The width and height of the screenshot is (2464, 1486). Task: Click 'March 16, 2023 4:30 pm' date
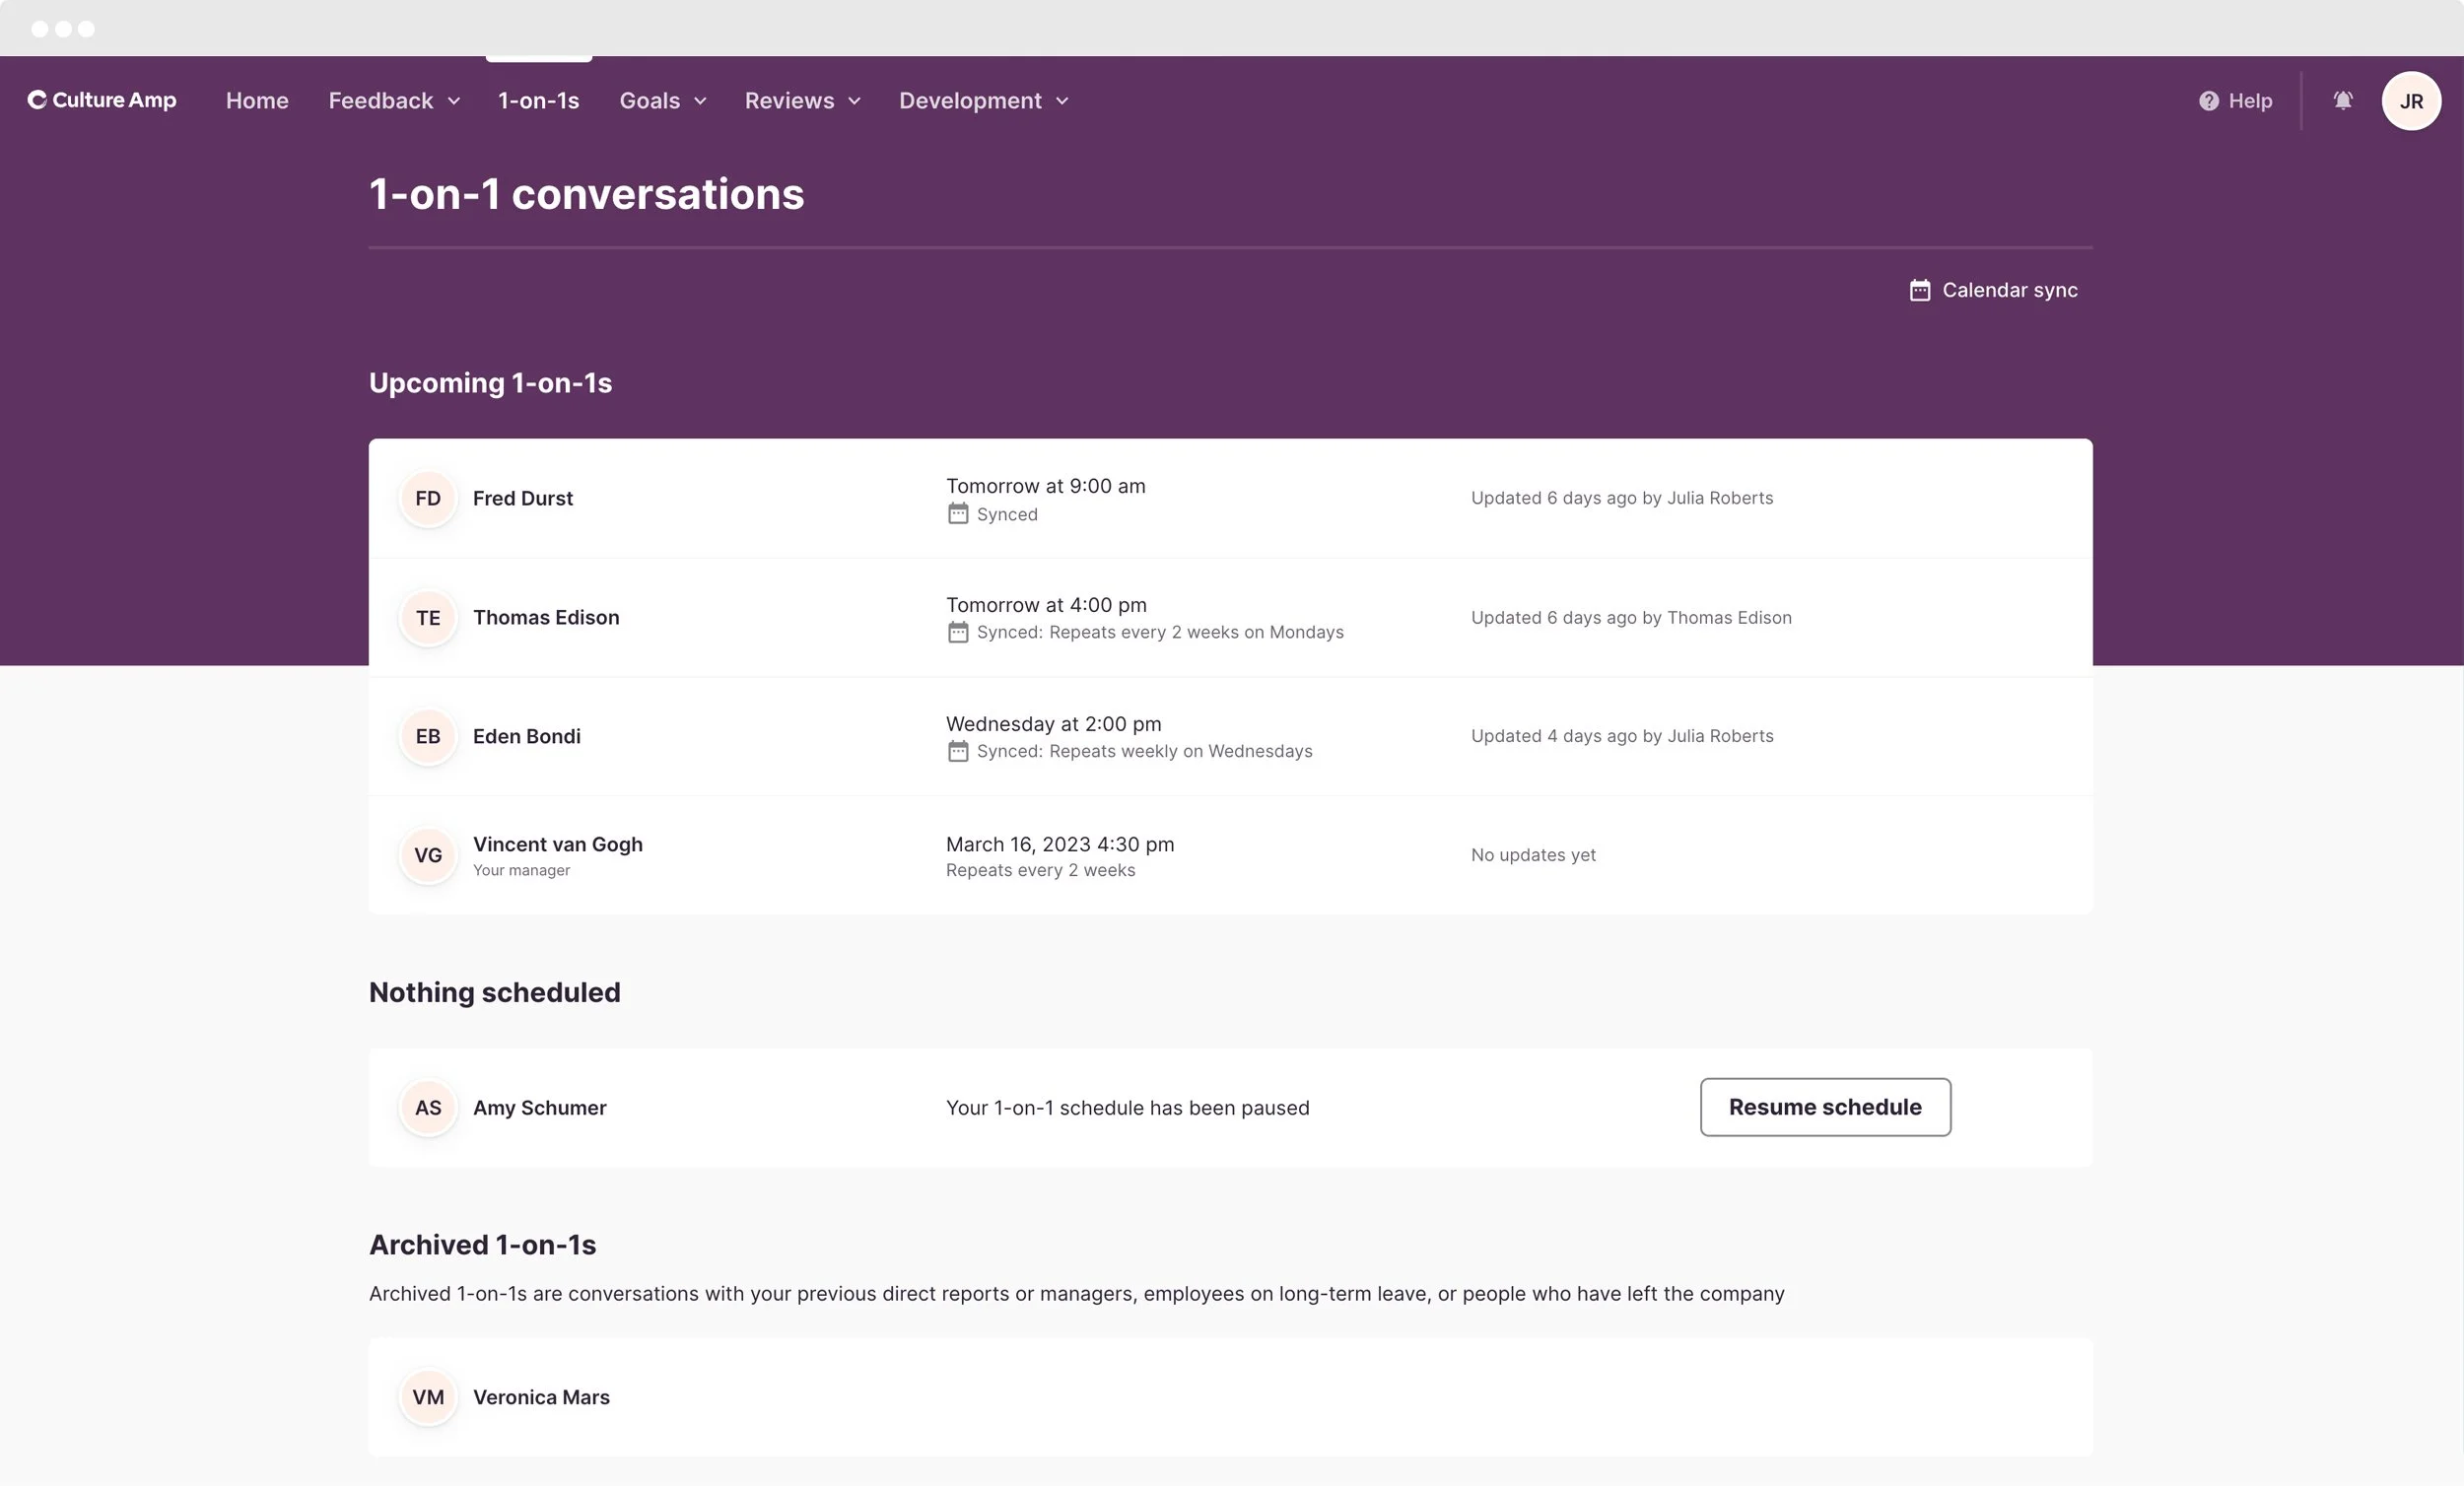point(1060,844)
